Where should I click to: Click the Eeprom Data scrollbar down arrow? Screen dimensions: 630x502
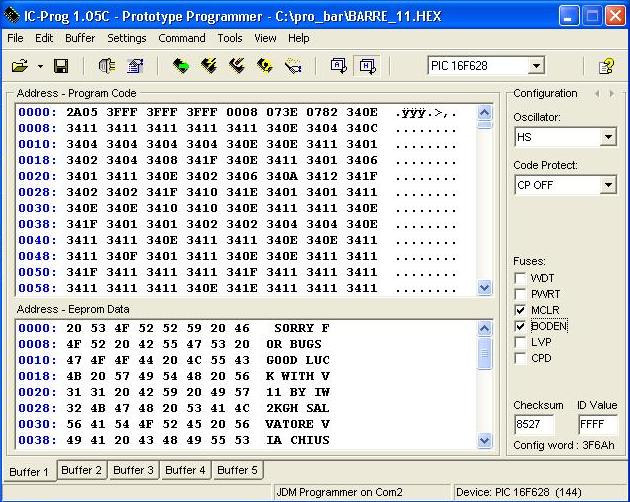pyautogui.click(x=485, y=441)
